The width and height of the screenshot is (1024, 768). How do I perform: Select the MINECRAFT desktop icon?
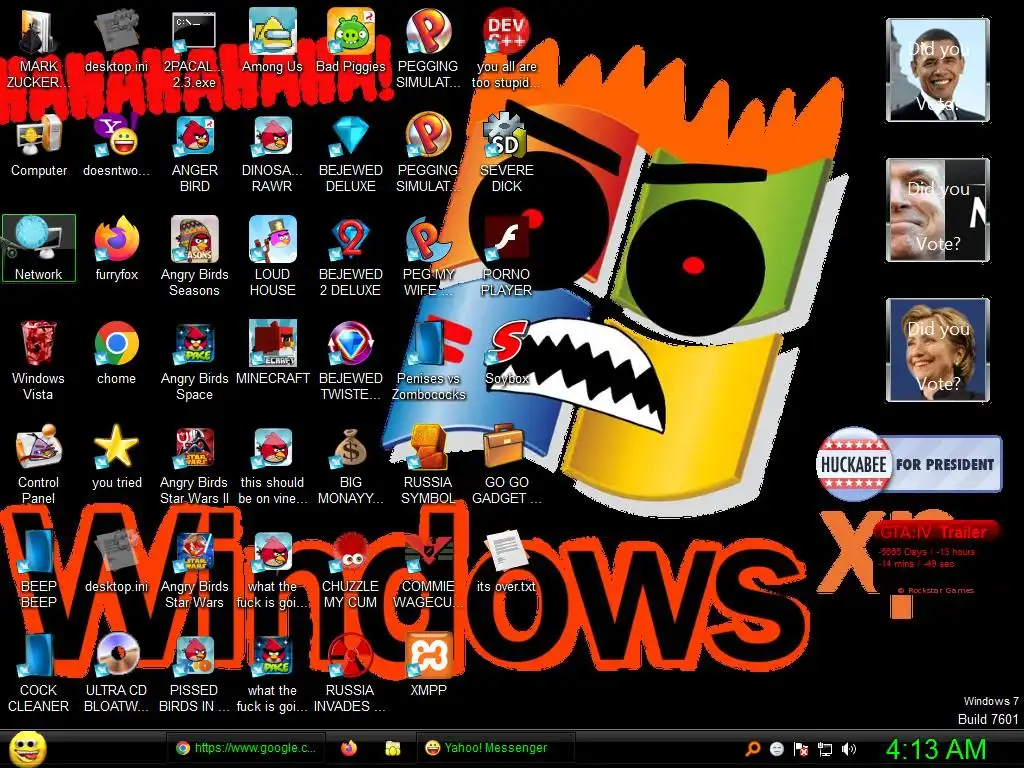272,353
